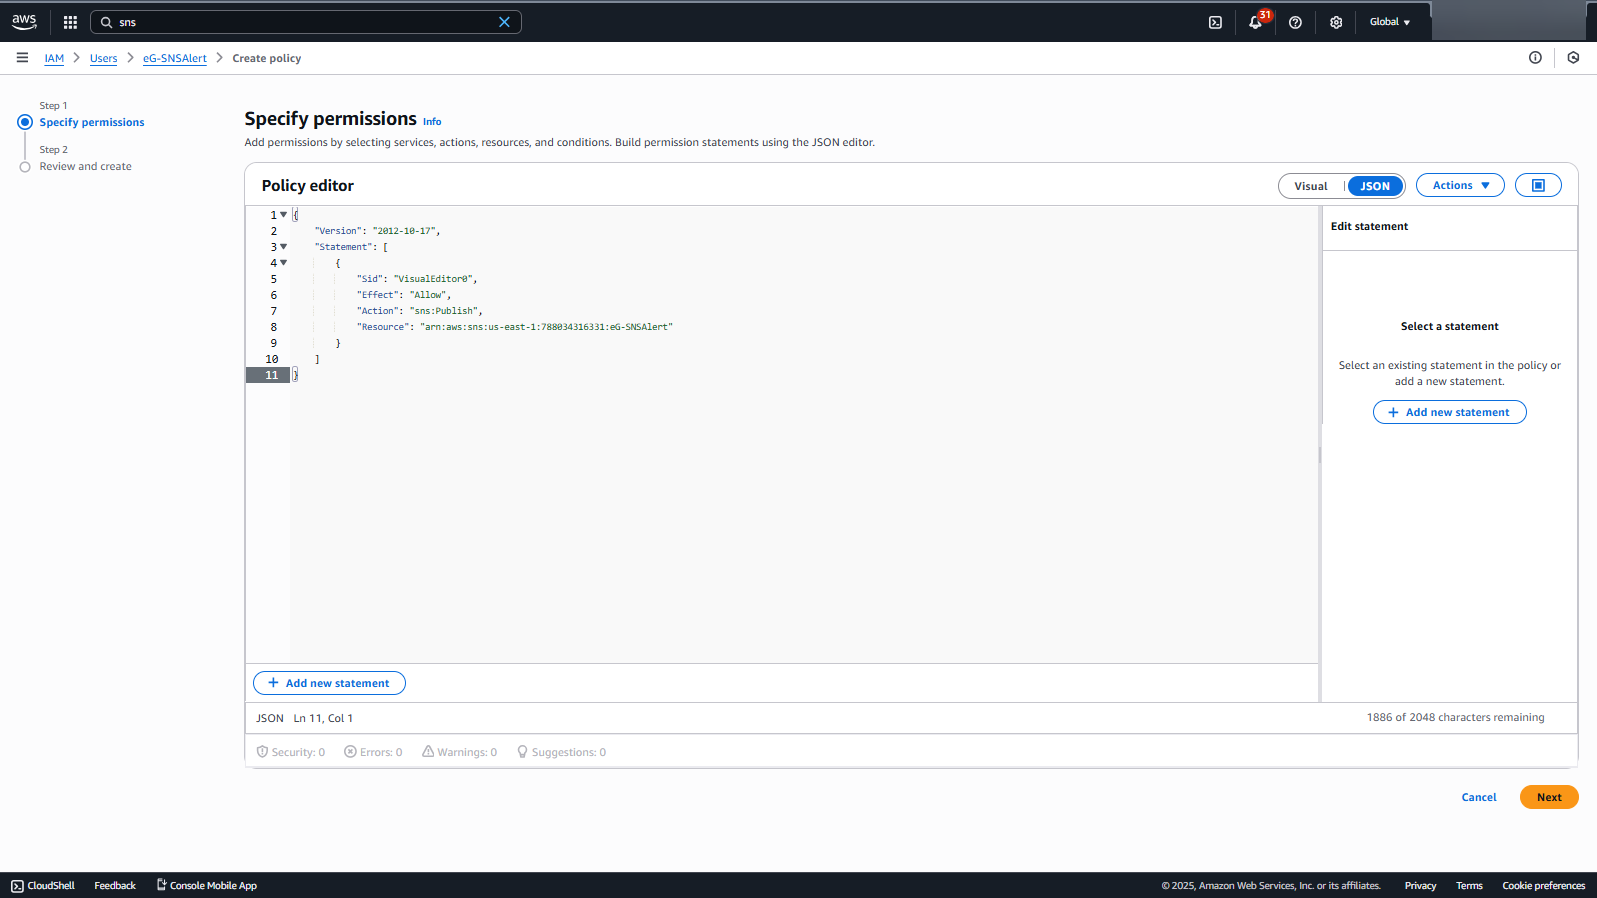
Task: Select the Specify permissions step
Action: [x=92, y=122]
